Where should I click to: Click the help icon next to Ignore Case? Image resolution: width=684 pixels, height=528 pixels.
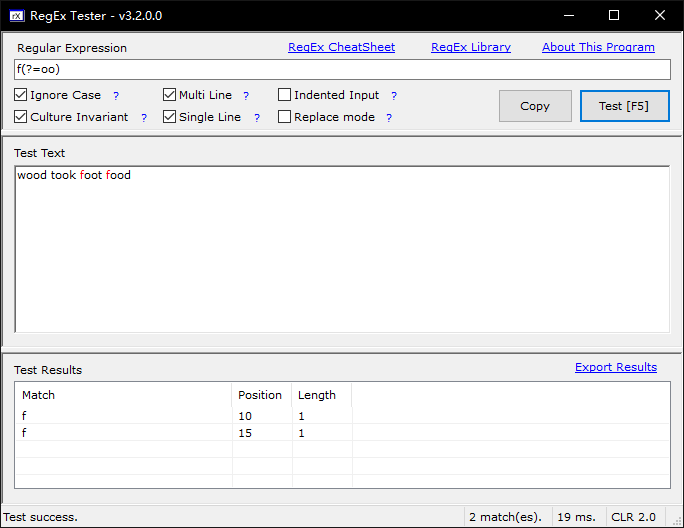116,96
